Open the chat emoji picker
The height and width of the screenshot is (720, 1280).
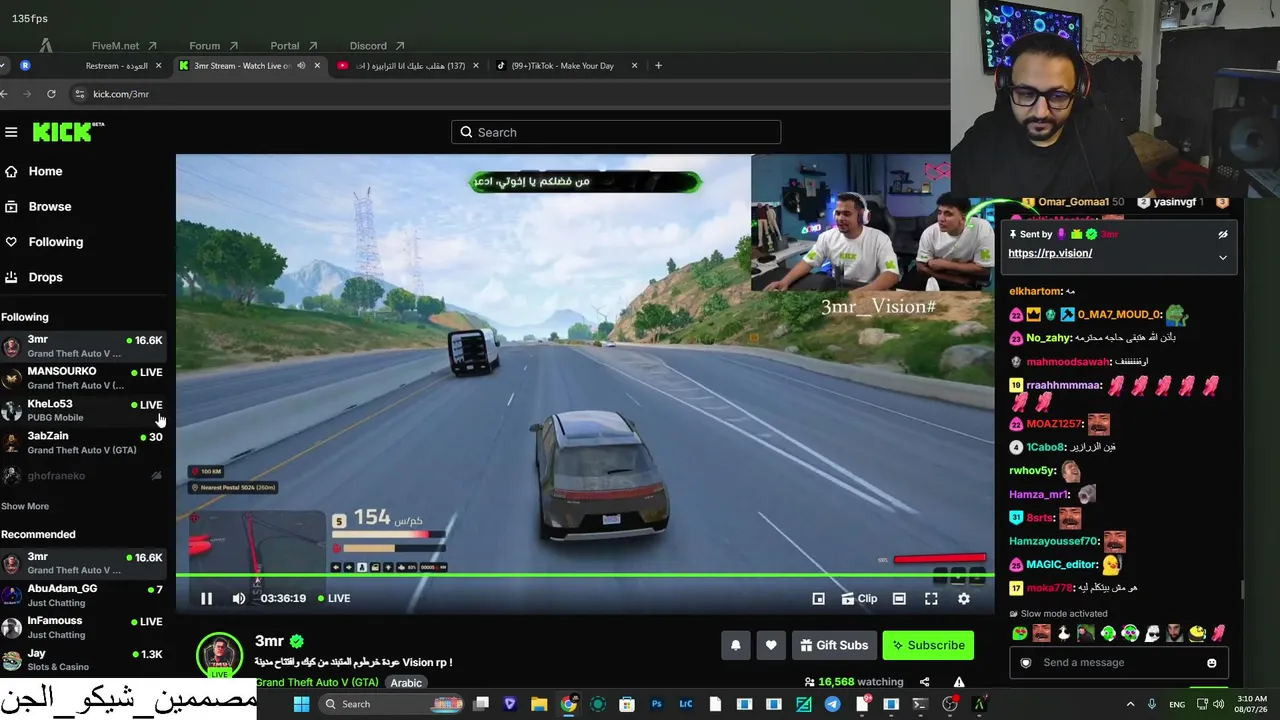(x=1212, y=663)
